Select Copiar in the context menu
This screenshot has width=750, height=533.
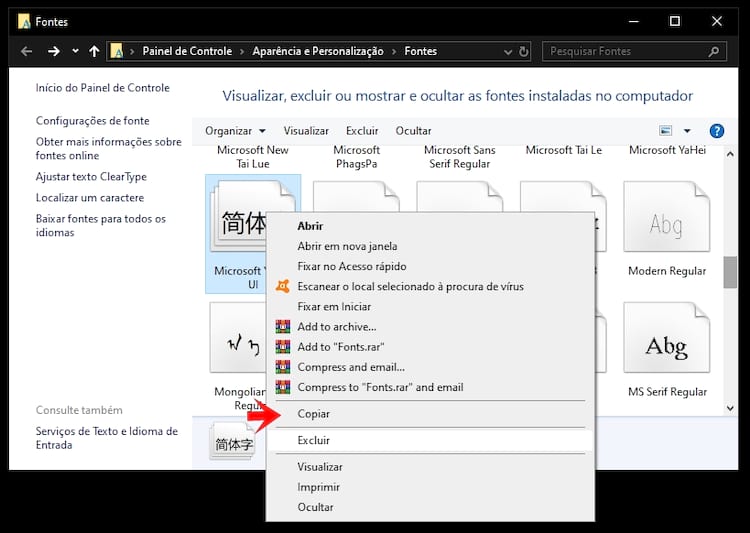pos(430,413)
